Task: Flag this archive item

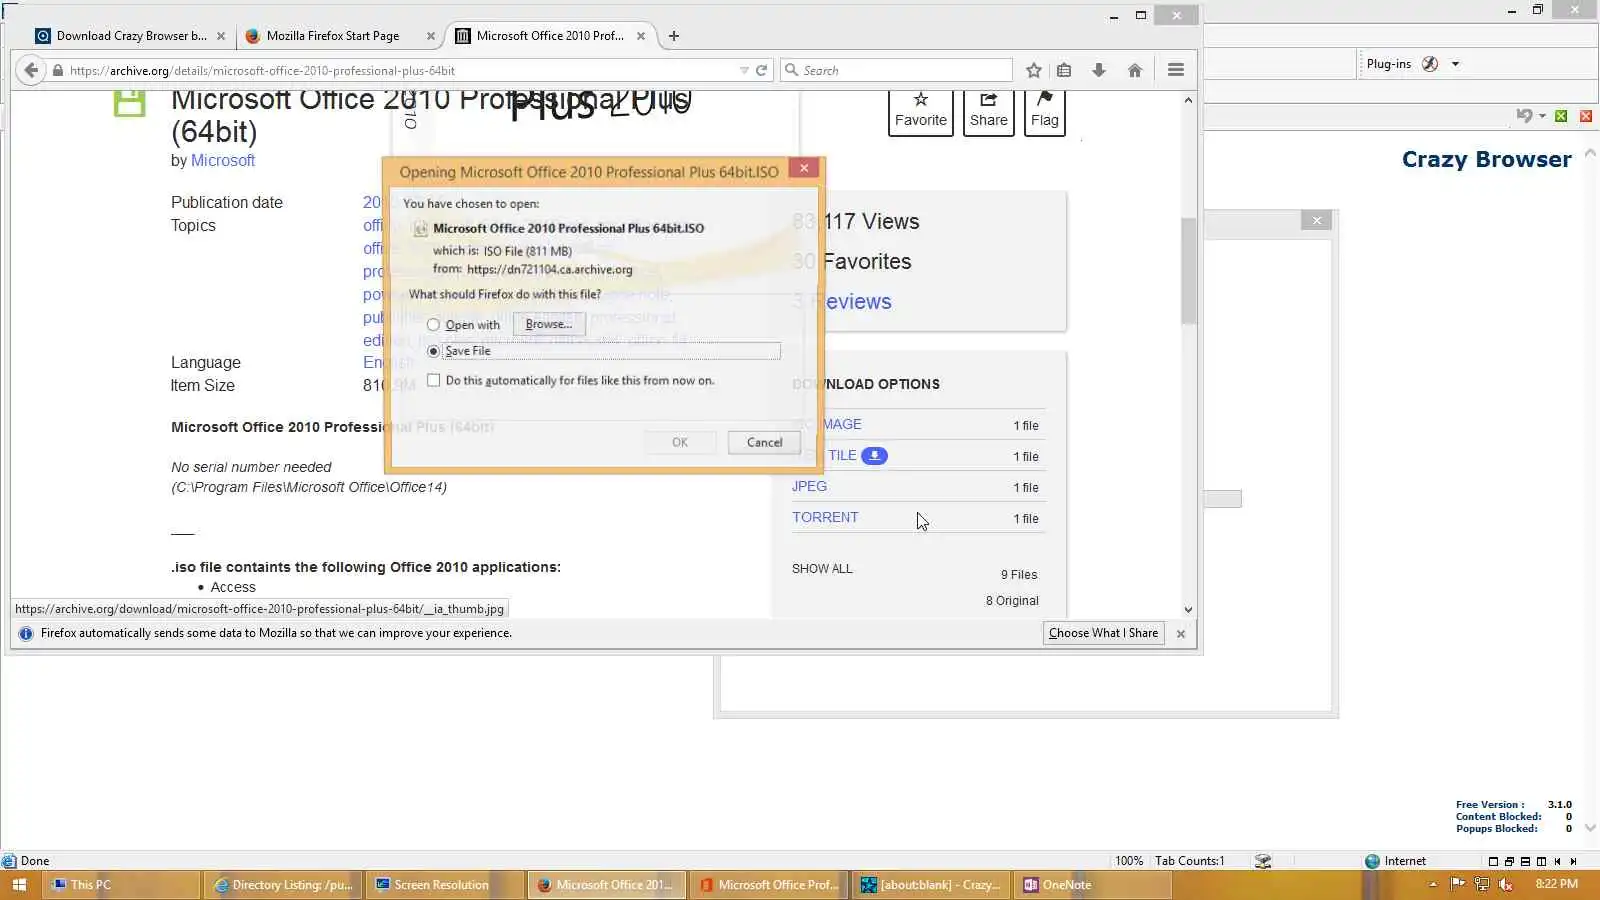Action: (1045, 110)
